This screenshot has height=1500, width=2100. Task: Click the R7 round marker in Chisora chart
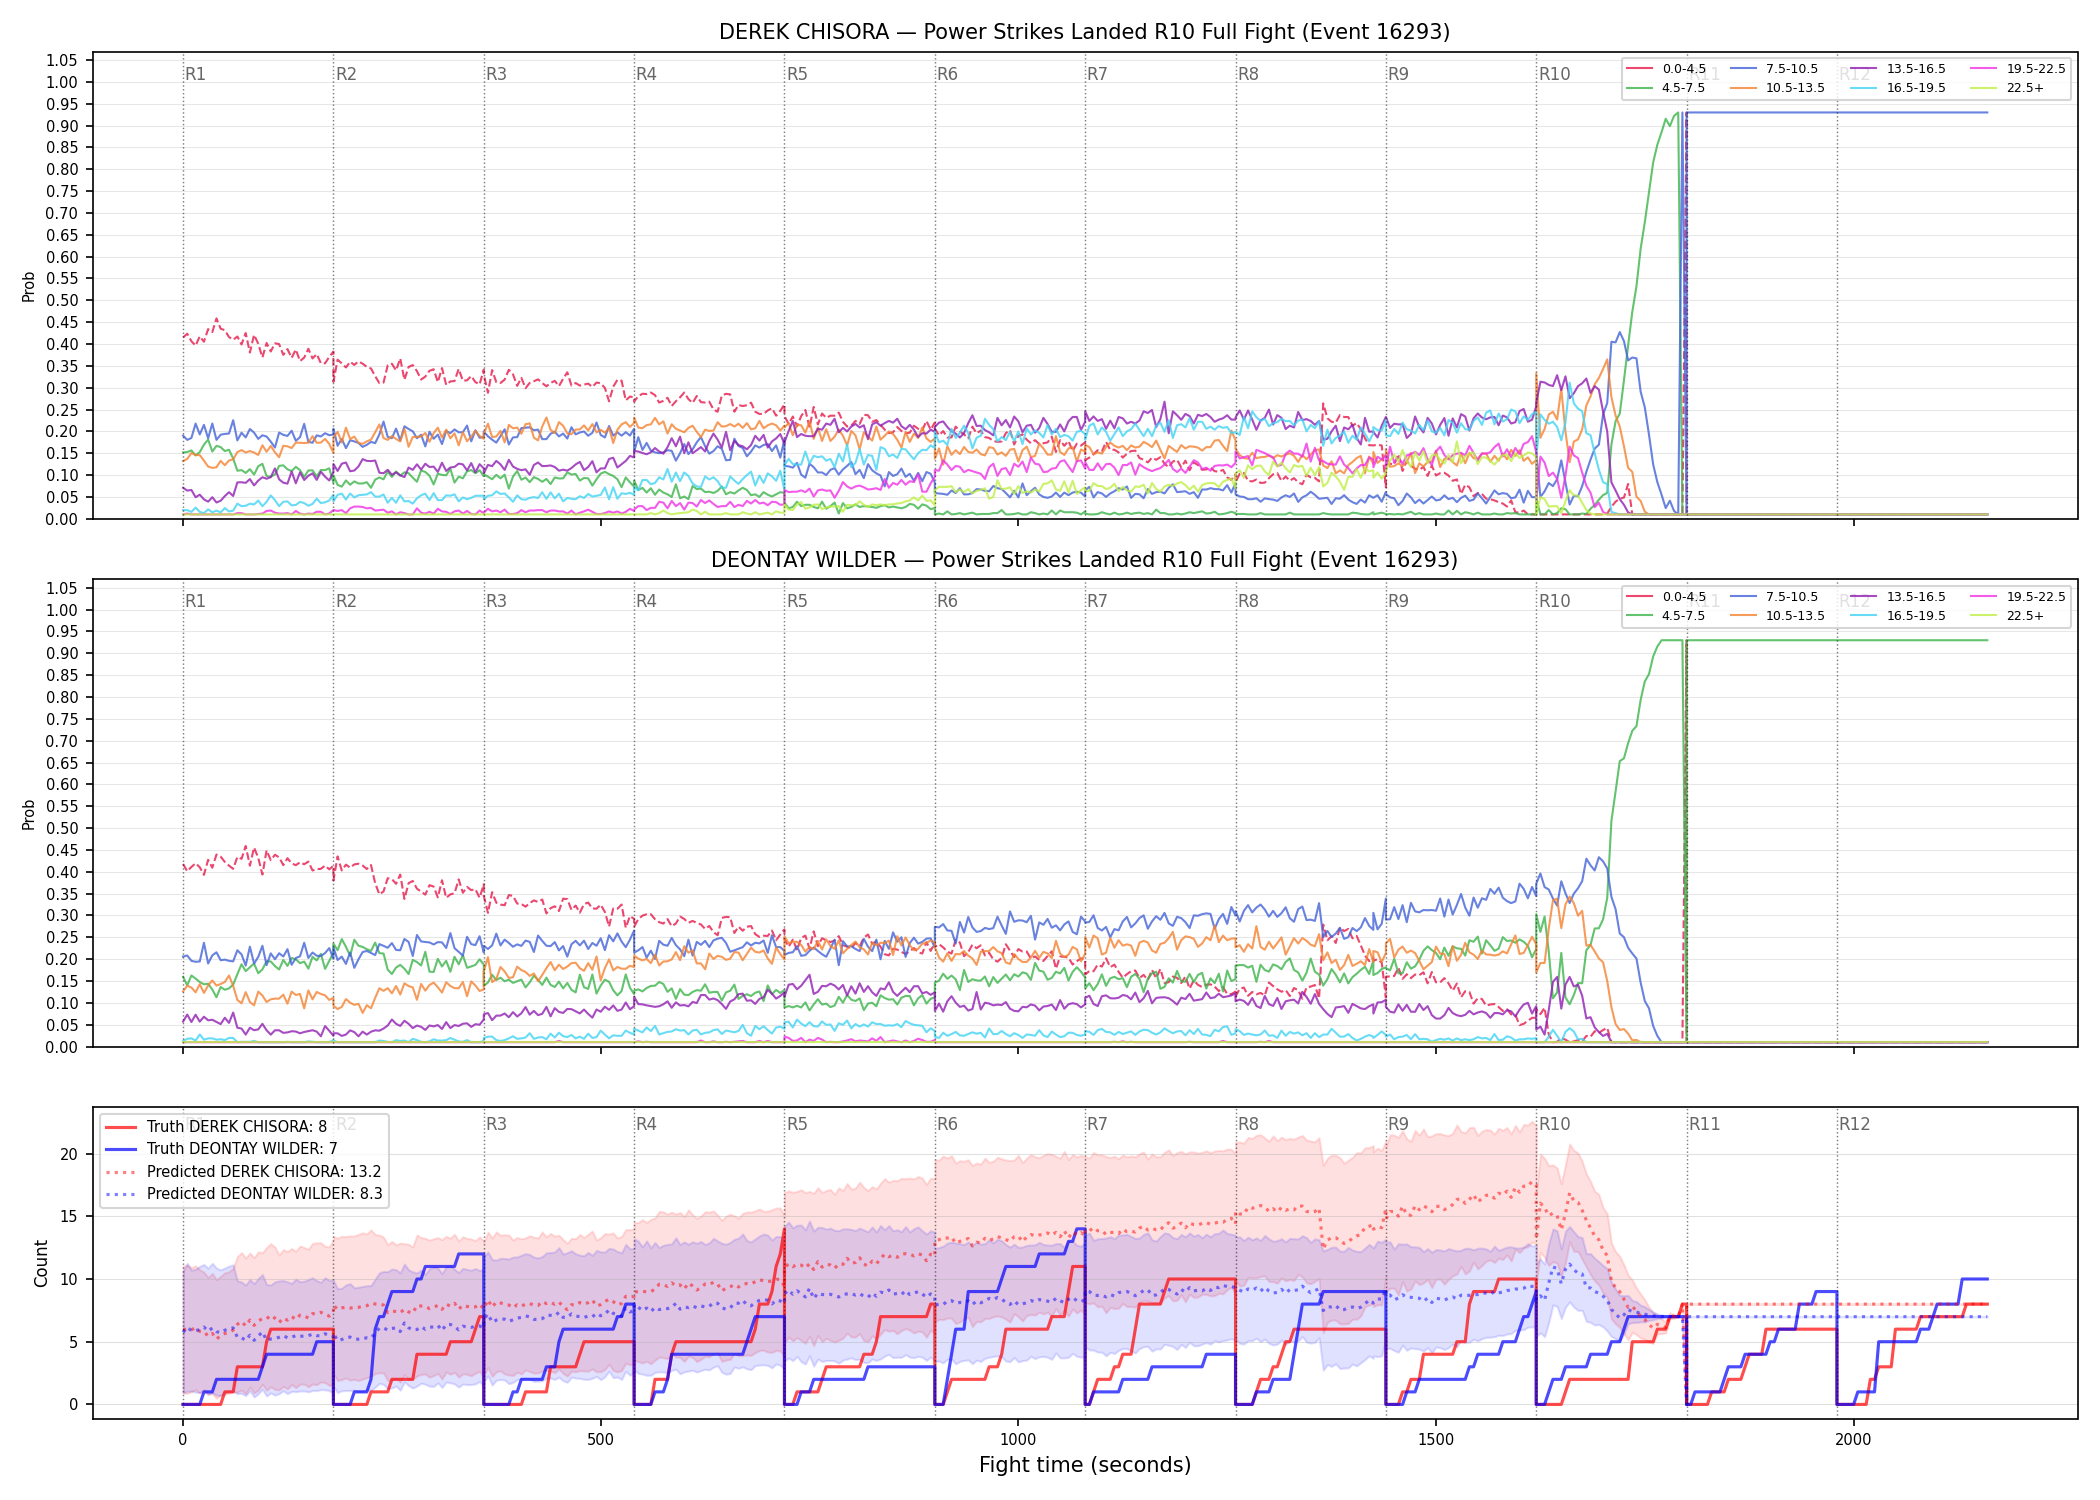1098,74
